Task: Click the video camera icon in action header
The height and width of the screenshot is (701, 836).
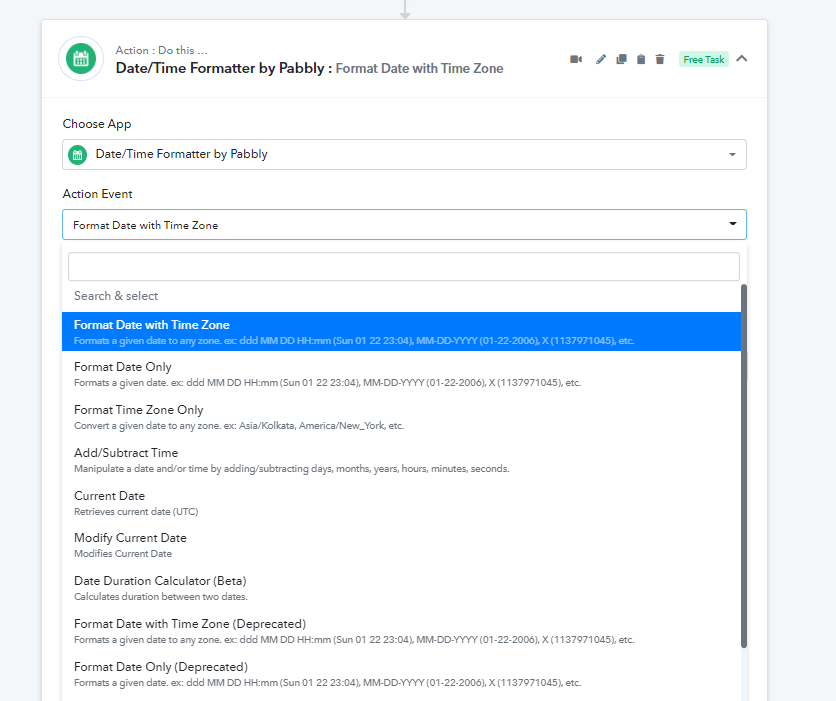Action: [576, 59]
